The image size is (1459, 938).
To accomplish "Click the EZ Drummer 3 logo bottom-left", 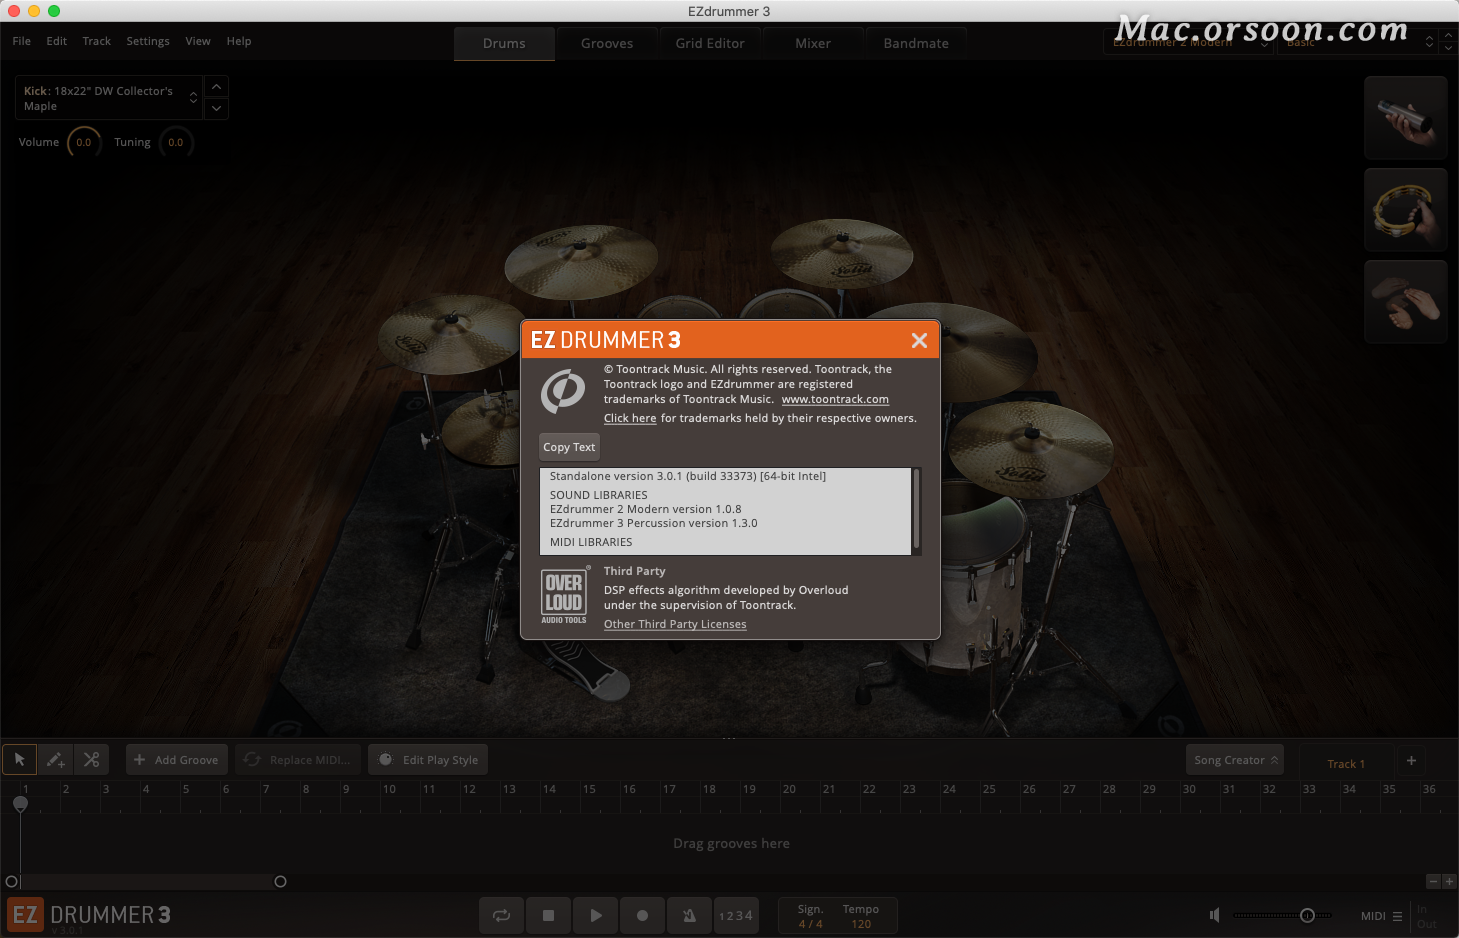I will [89, 915].
